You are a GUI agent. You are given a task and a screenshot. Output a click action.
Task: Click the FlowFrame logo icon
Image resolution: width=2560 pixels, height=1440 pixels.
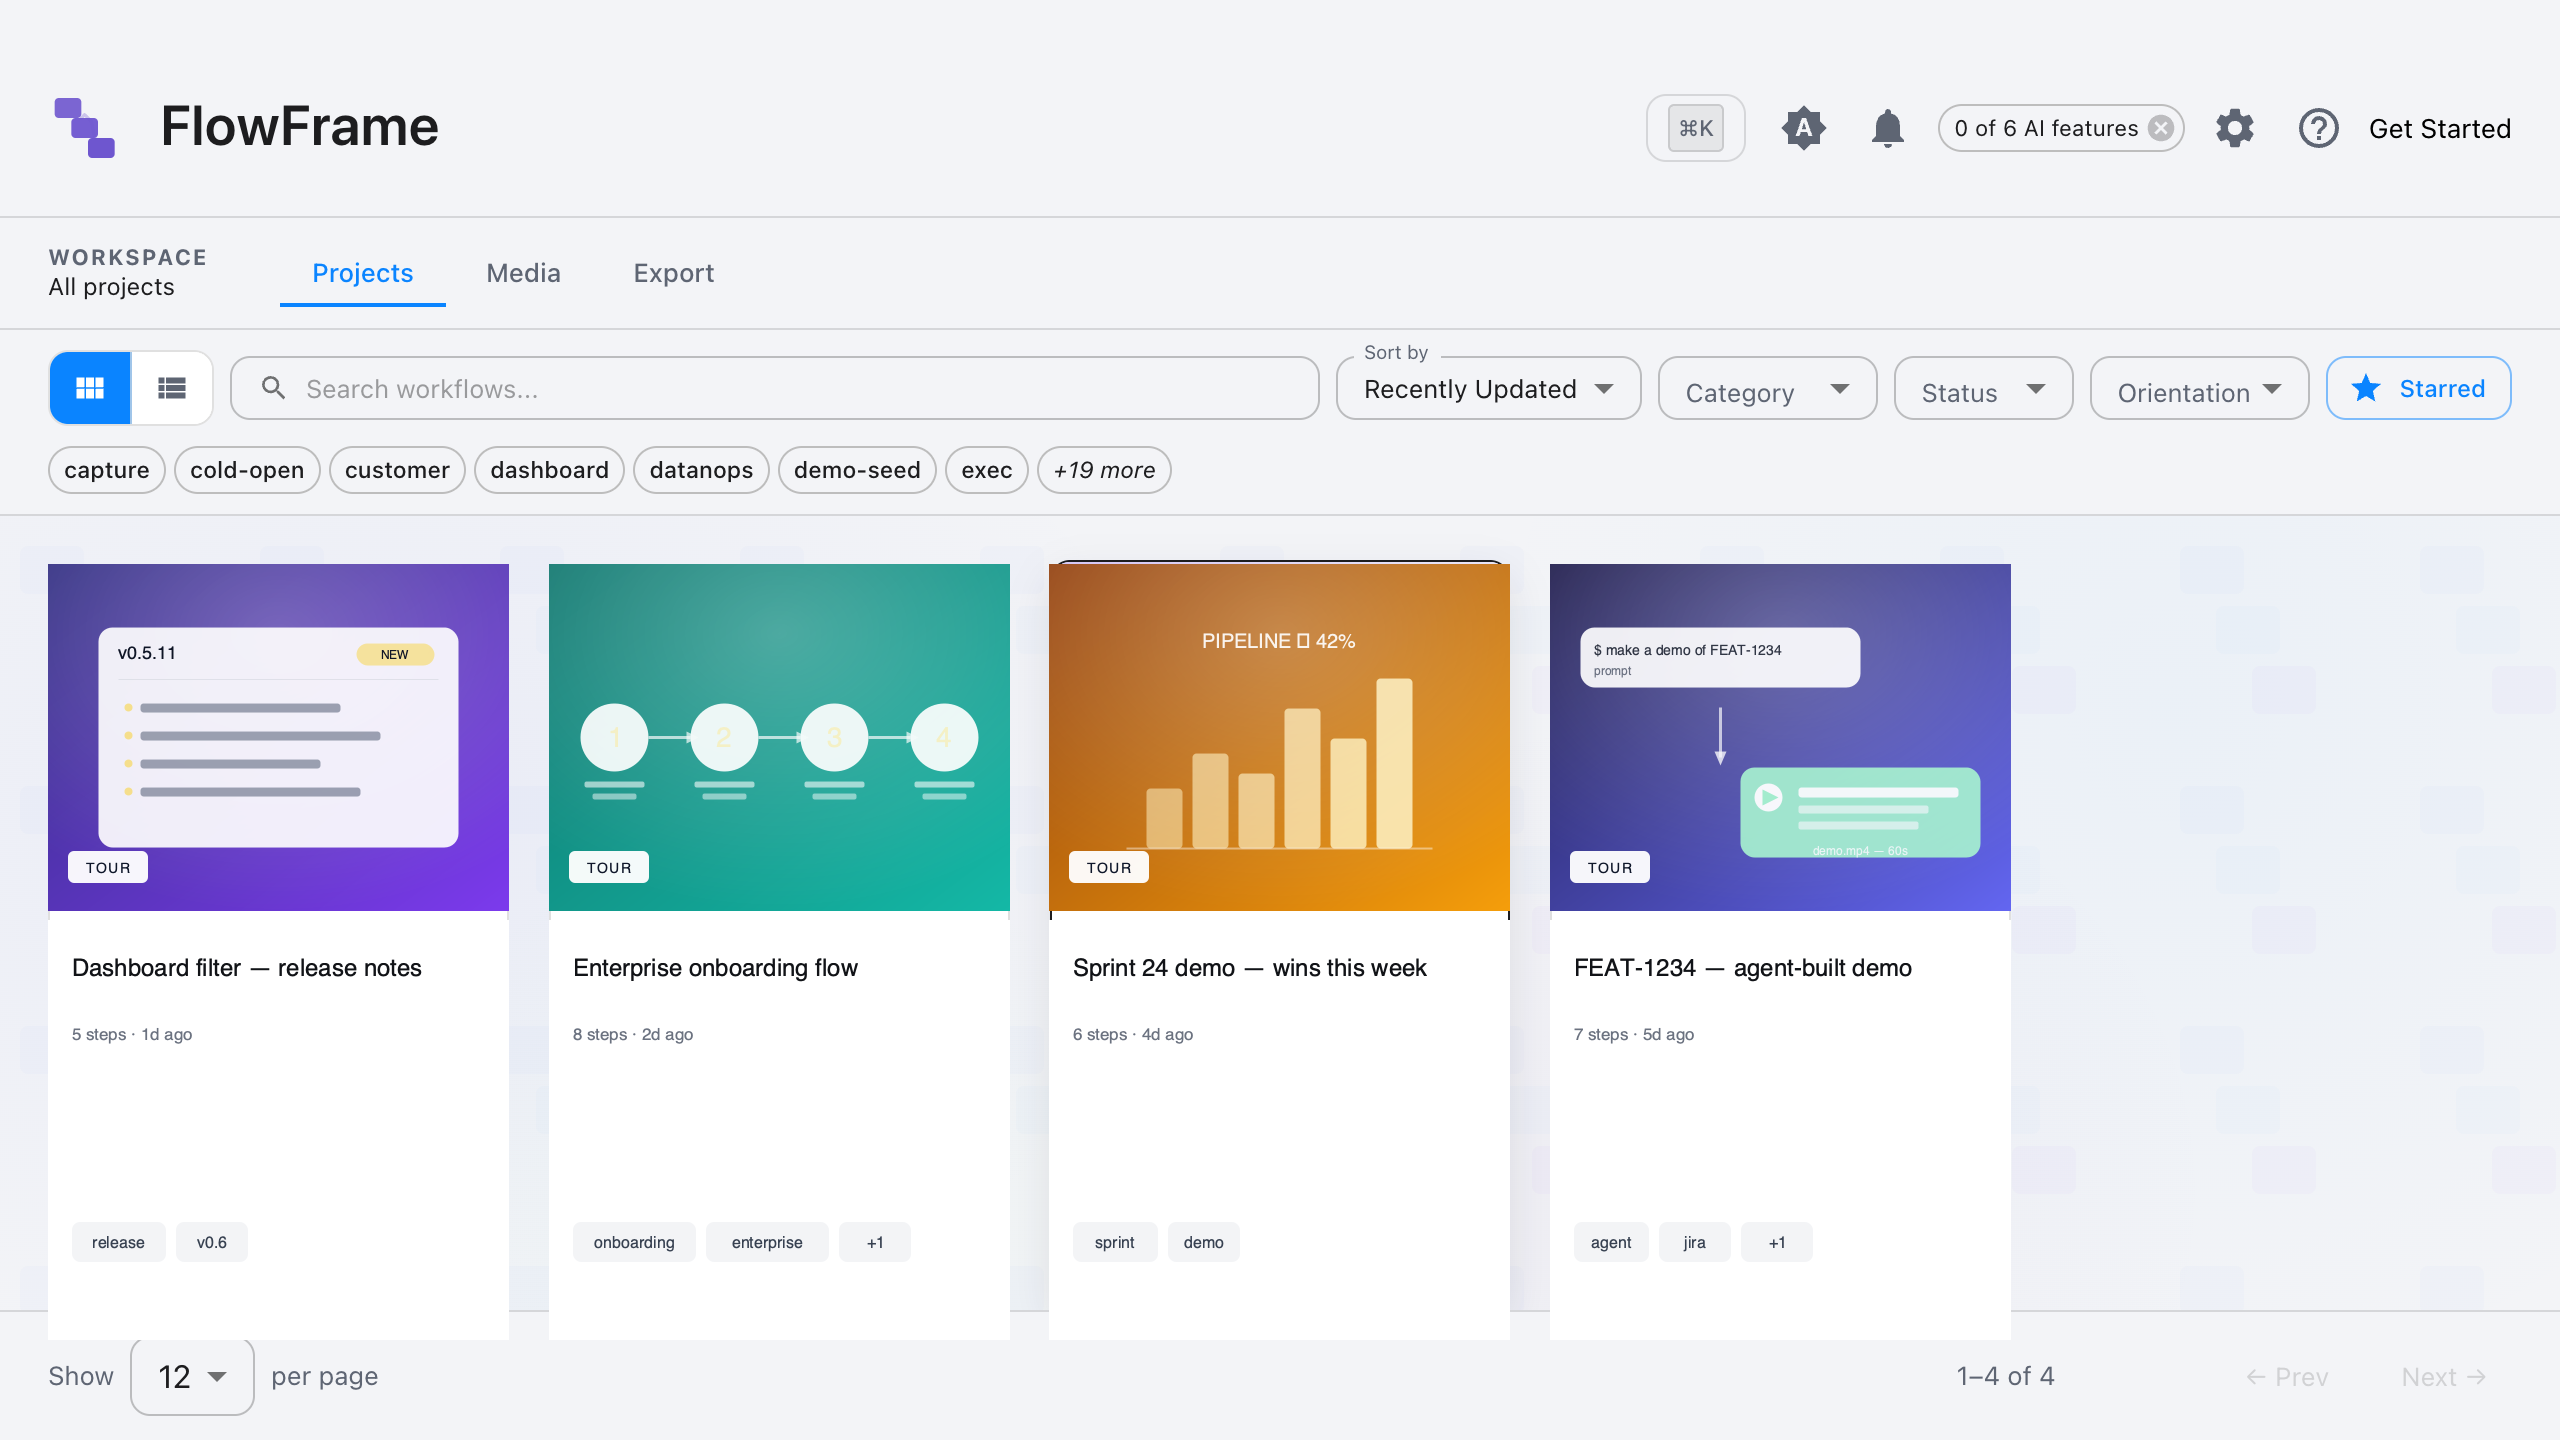[84, 127]
